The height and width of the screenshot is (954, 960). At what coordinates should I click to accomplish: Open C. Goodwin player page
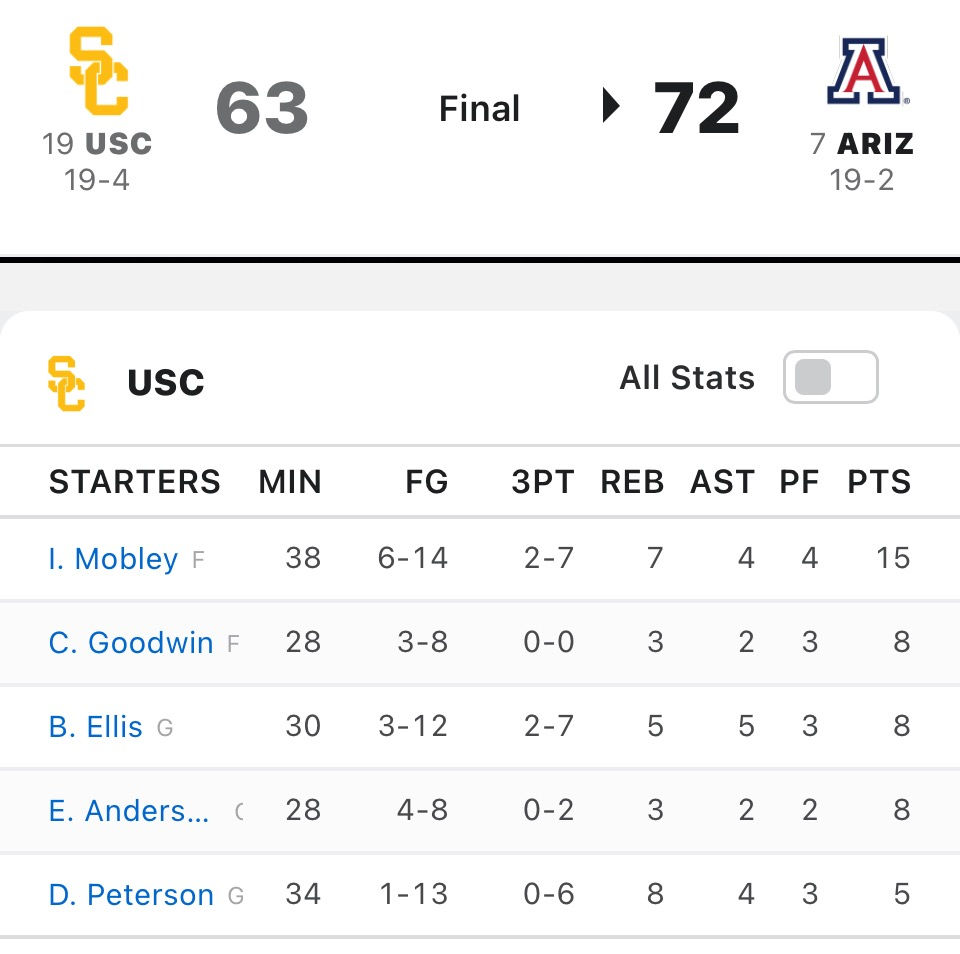pos(130,643)
